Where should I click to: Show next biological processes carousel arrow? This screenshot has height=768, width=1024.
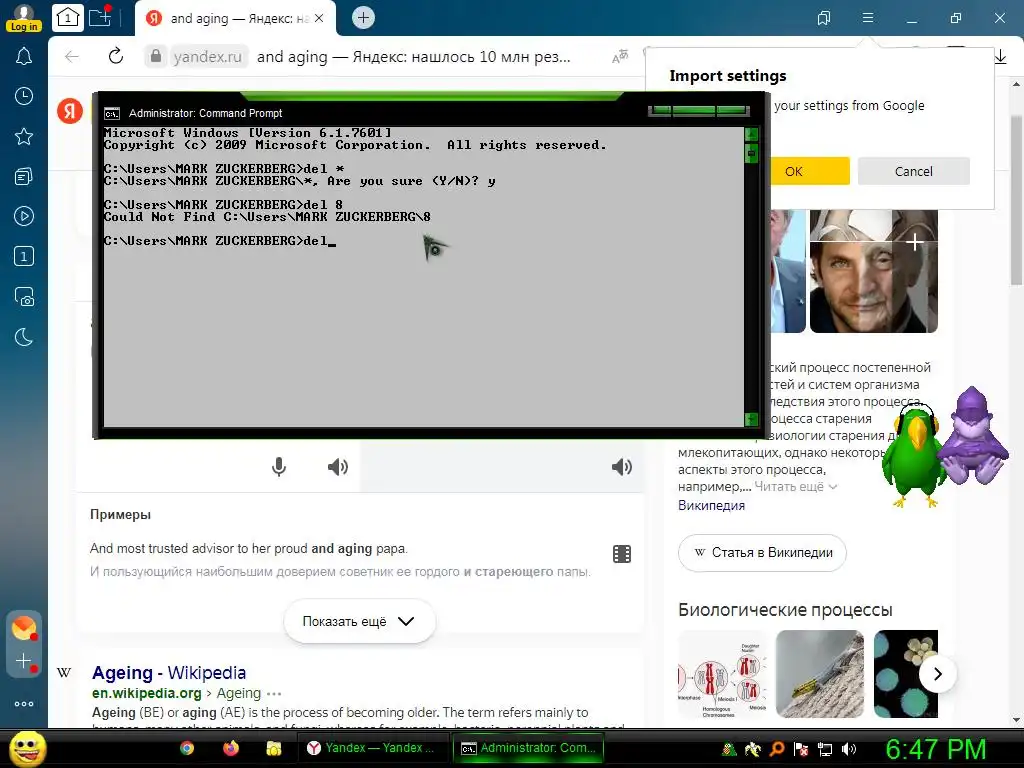coord(938,673)
